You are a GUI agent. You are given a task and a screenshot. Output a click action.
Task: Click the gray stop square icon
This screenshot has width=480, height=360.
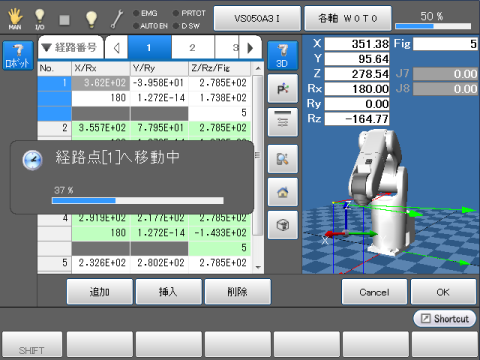tap(64, 20)
